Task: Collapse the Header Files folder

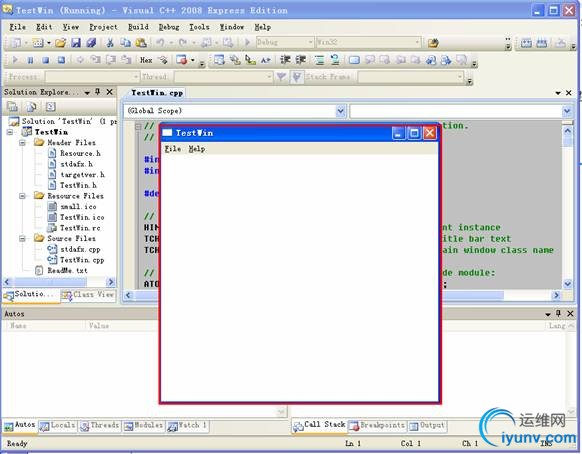Action: 22,143
